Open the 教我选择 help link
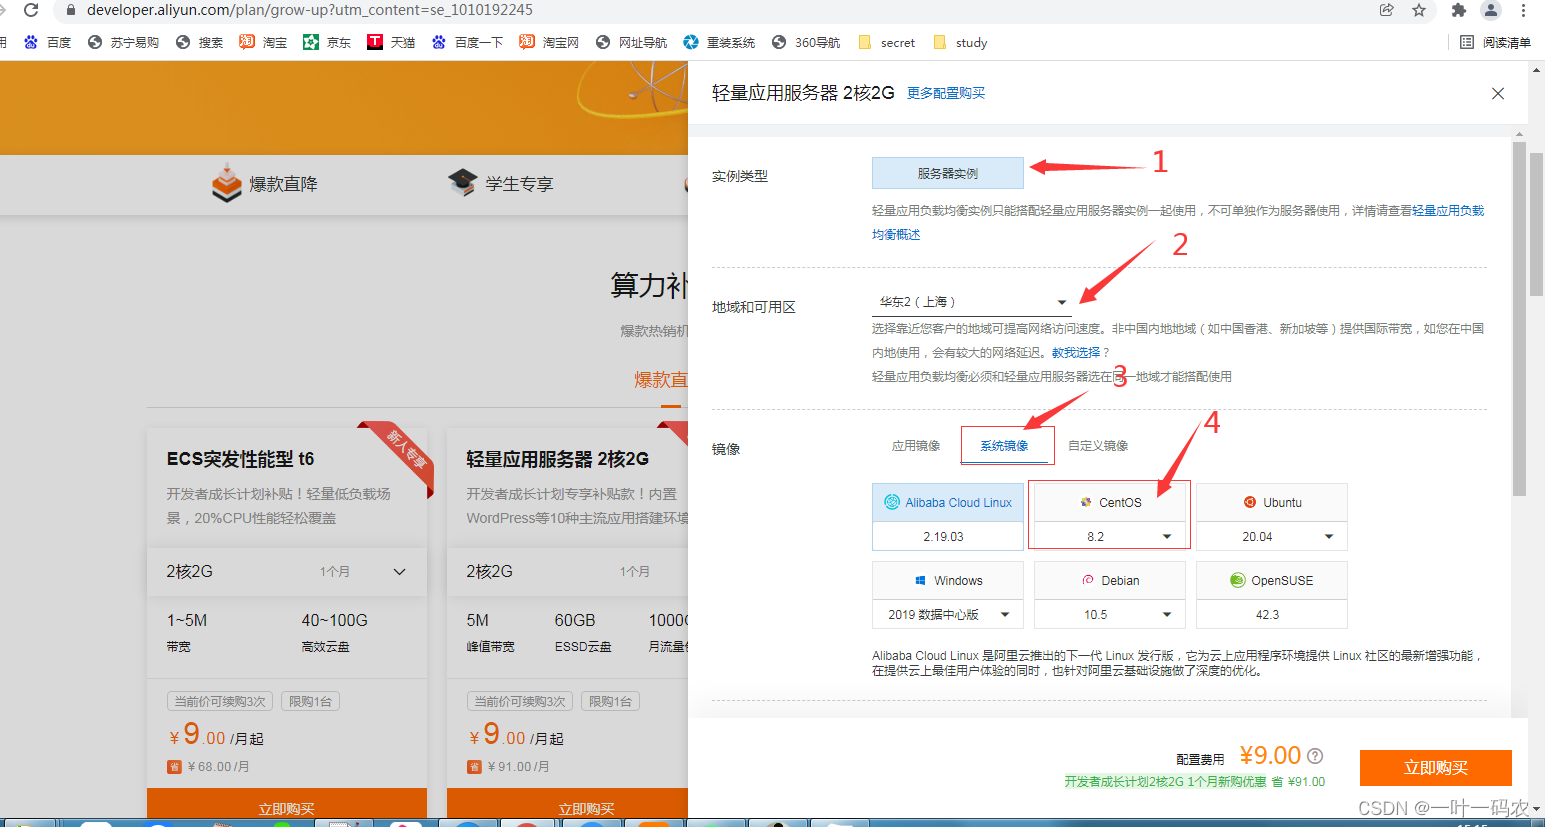Image resolution: width=1545 pixels, height=827 pixels. coord(1075,352)
